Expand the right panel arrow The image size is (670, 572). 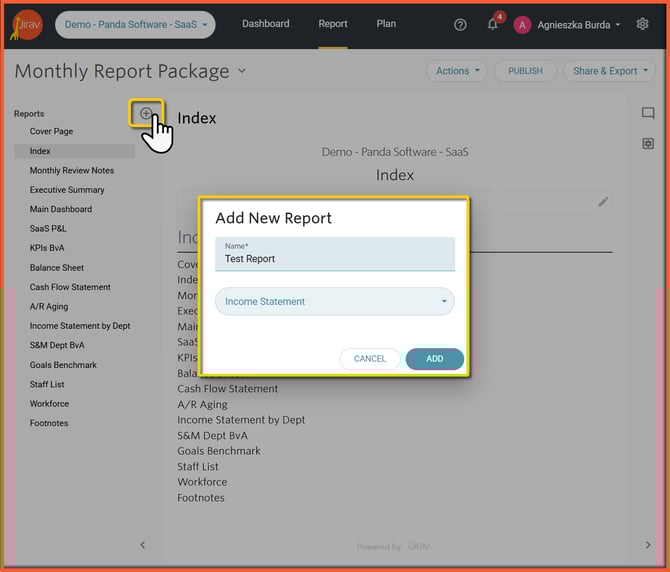pyautogui.click(x=648, y=545)
